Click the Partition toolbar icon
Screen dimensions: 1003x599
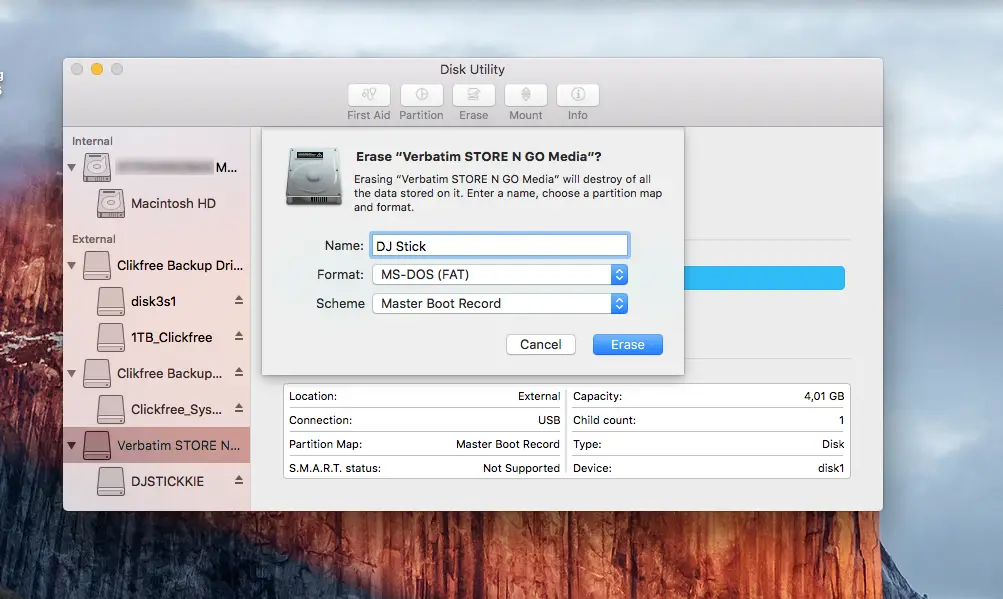(421, 95)
